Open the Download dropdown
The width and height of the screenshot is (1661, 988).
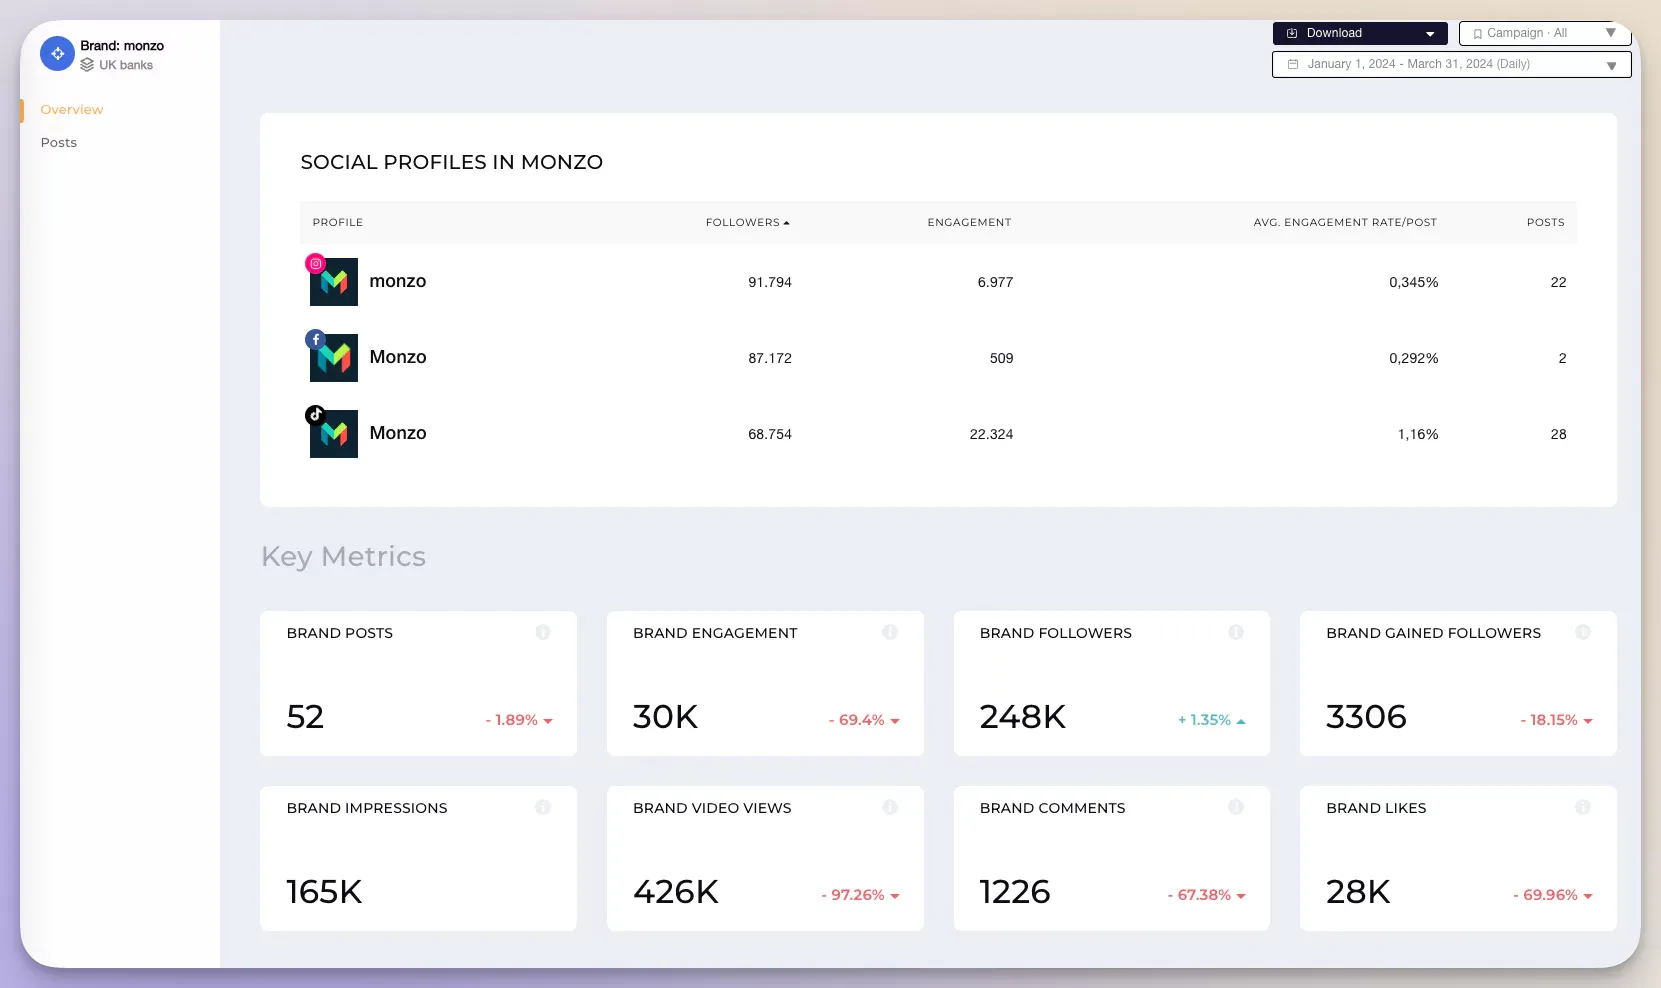pyautogui.click(x=1360, y=33)
